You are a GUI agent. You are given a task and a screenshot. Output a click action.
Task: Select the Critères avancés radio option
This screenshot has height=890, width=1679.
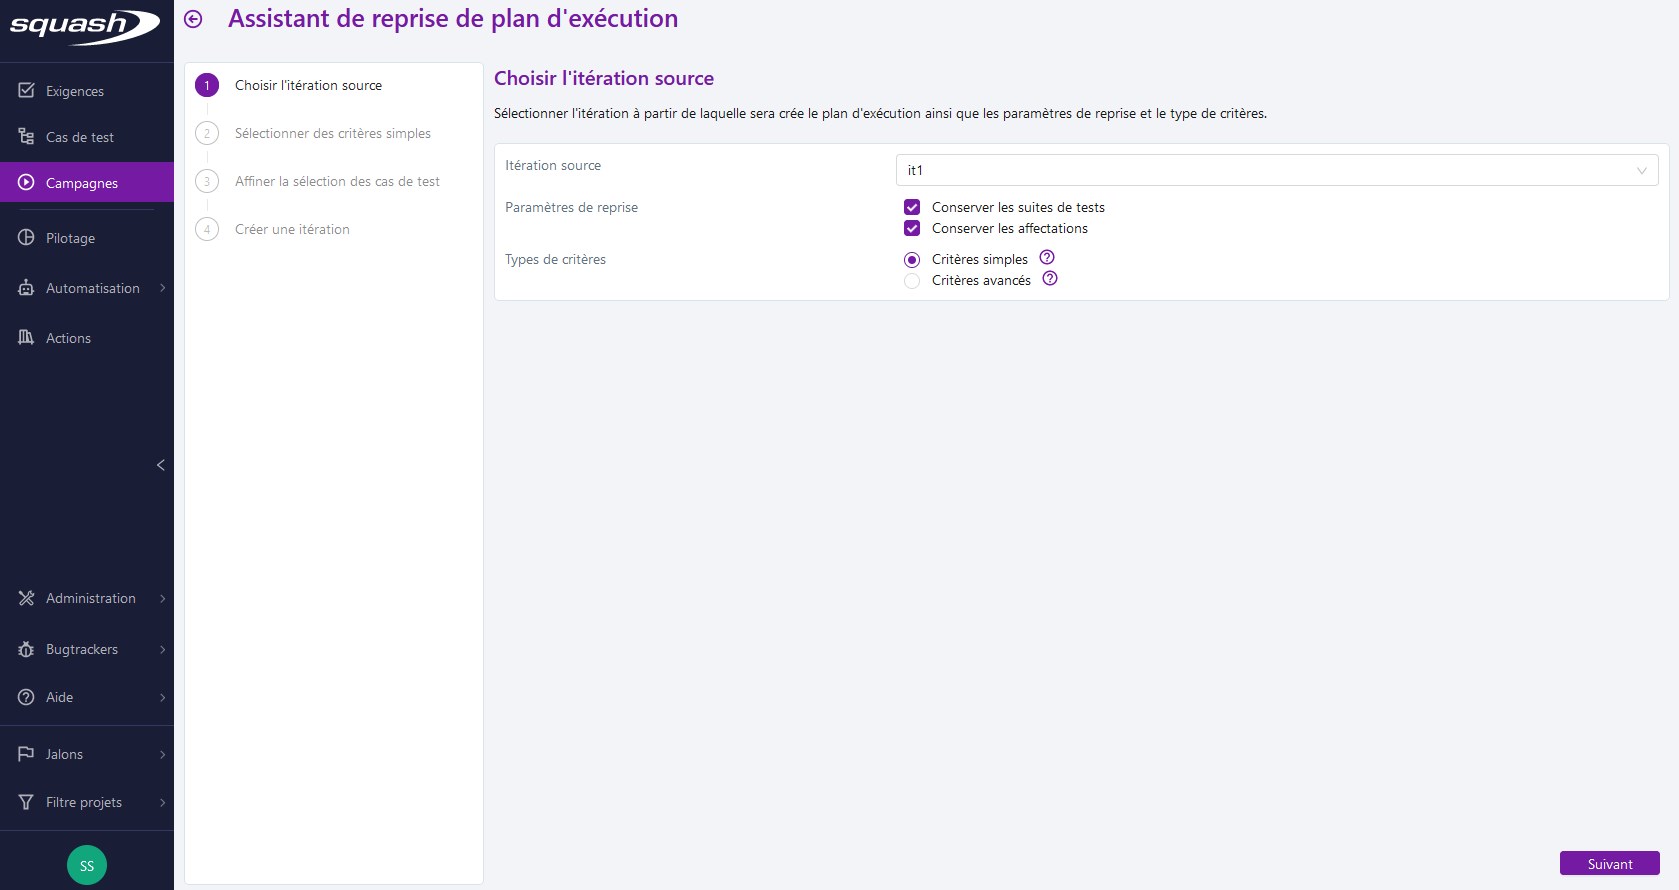tap(912, 281)
